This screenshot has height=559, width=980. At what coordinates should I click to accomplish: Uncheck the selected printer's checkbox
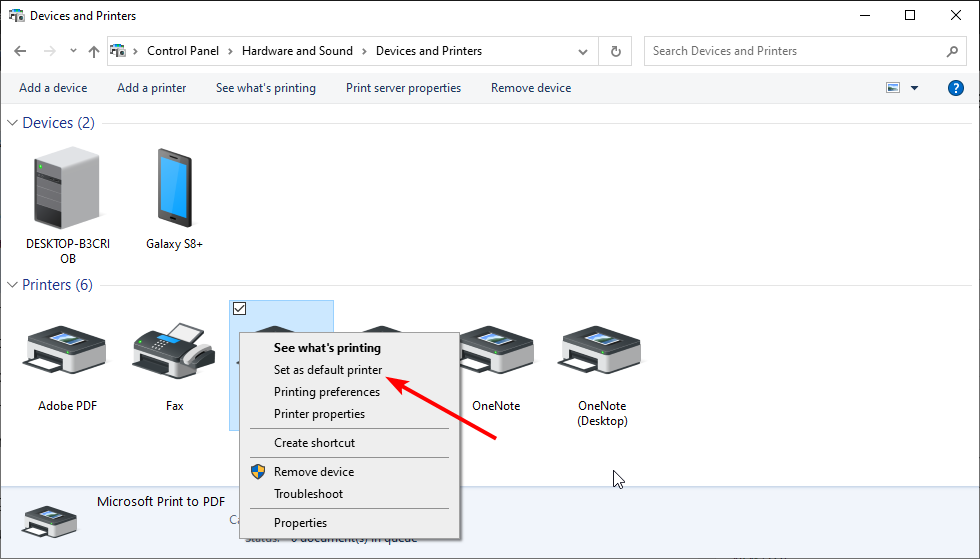point(239,309)
